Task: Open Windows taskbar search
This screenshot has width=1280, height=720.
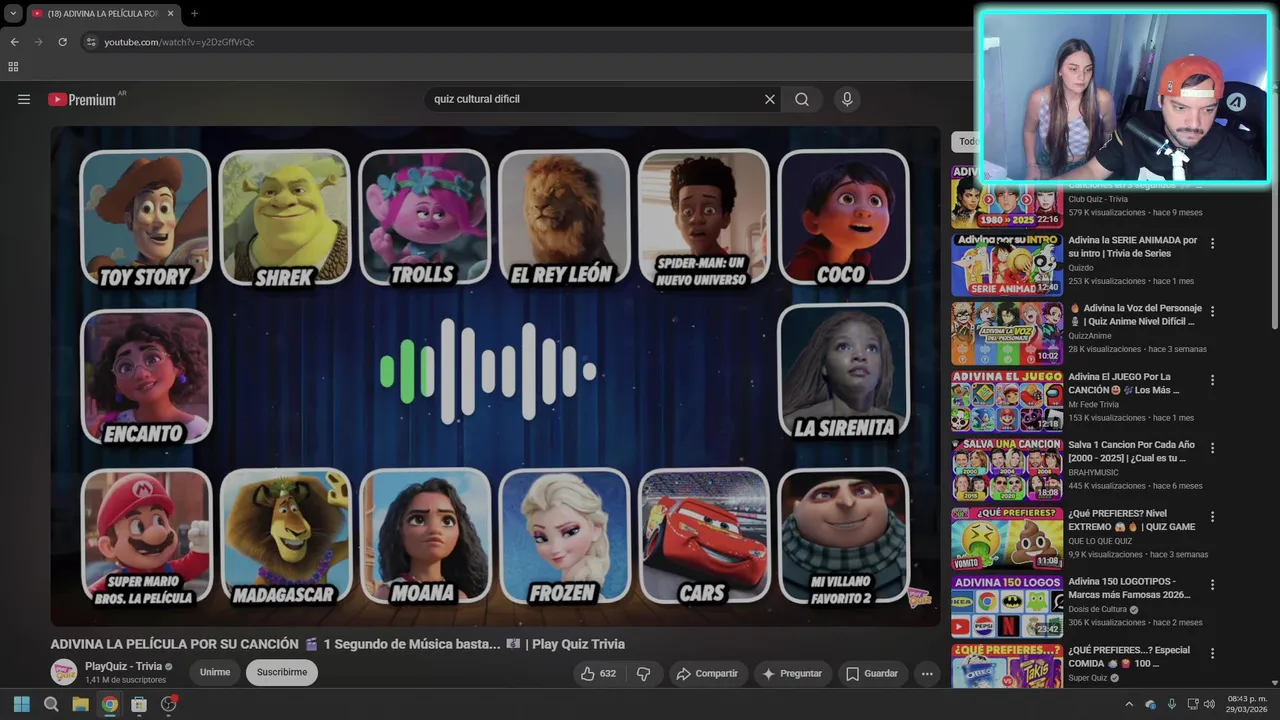Action: (51, 704)
